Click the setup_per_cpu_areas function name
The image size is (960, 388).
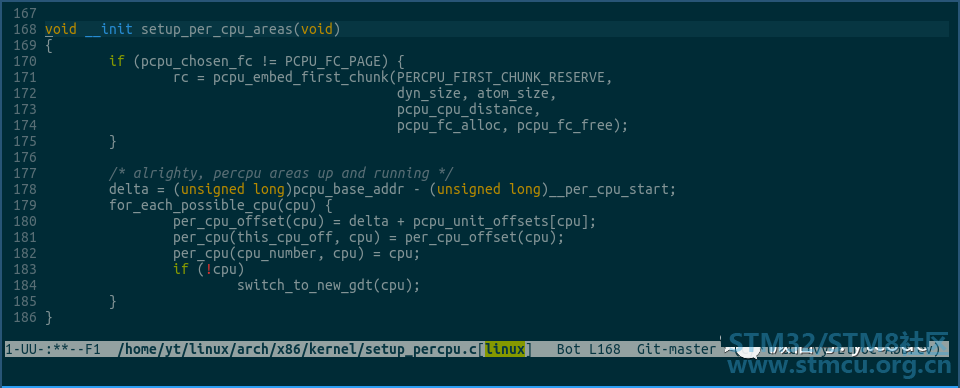[x=217, y=29]
